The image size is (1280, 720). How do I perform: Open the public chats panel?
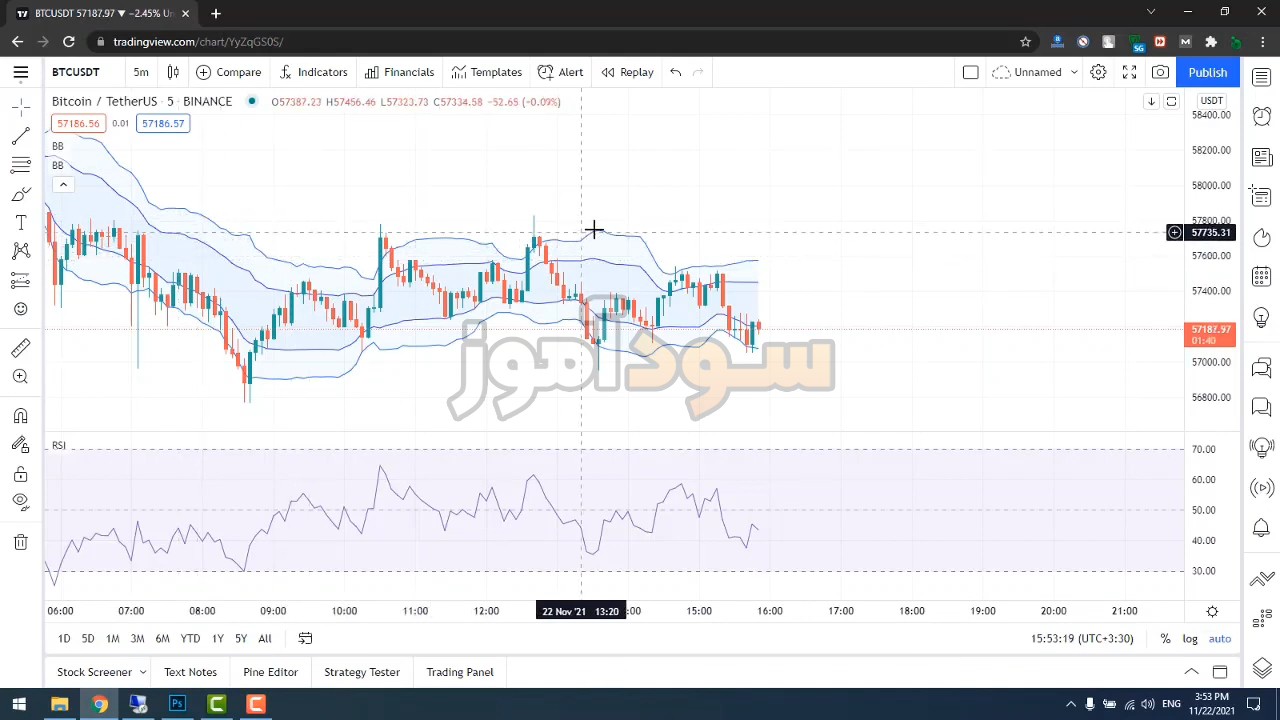1262,368
